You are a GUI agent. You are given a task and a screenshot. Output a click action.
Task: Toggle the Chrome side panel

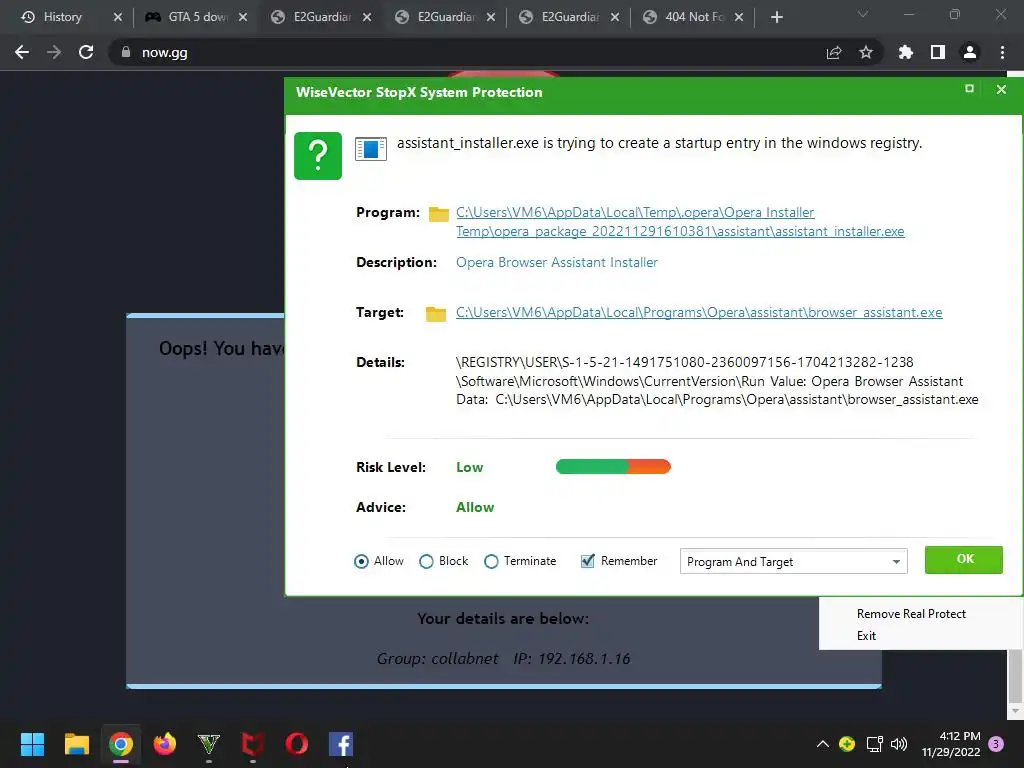(938, 52)
